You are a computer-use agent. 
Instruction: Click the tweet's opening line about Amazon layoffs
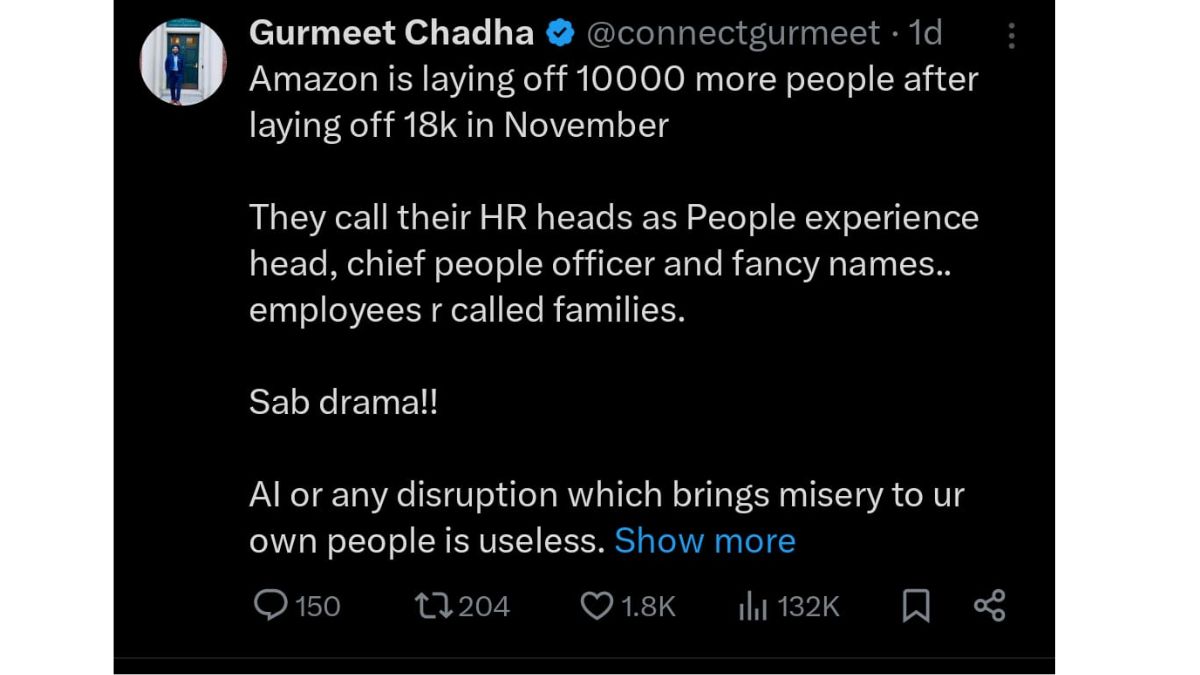(x=613, y=80)
